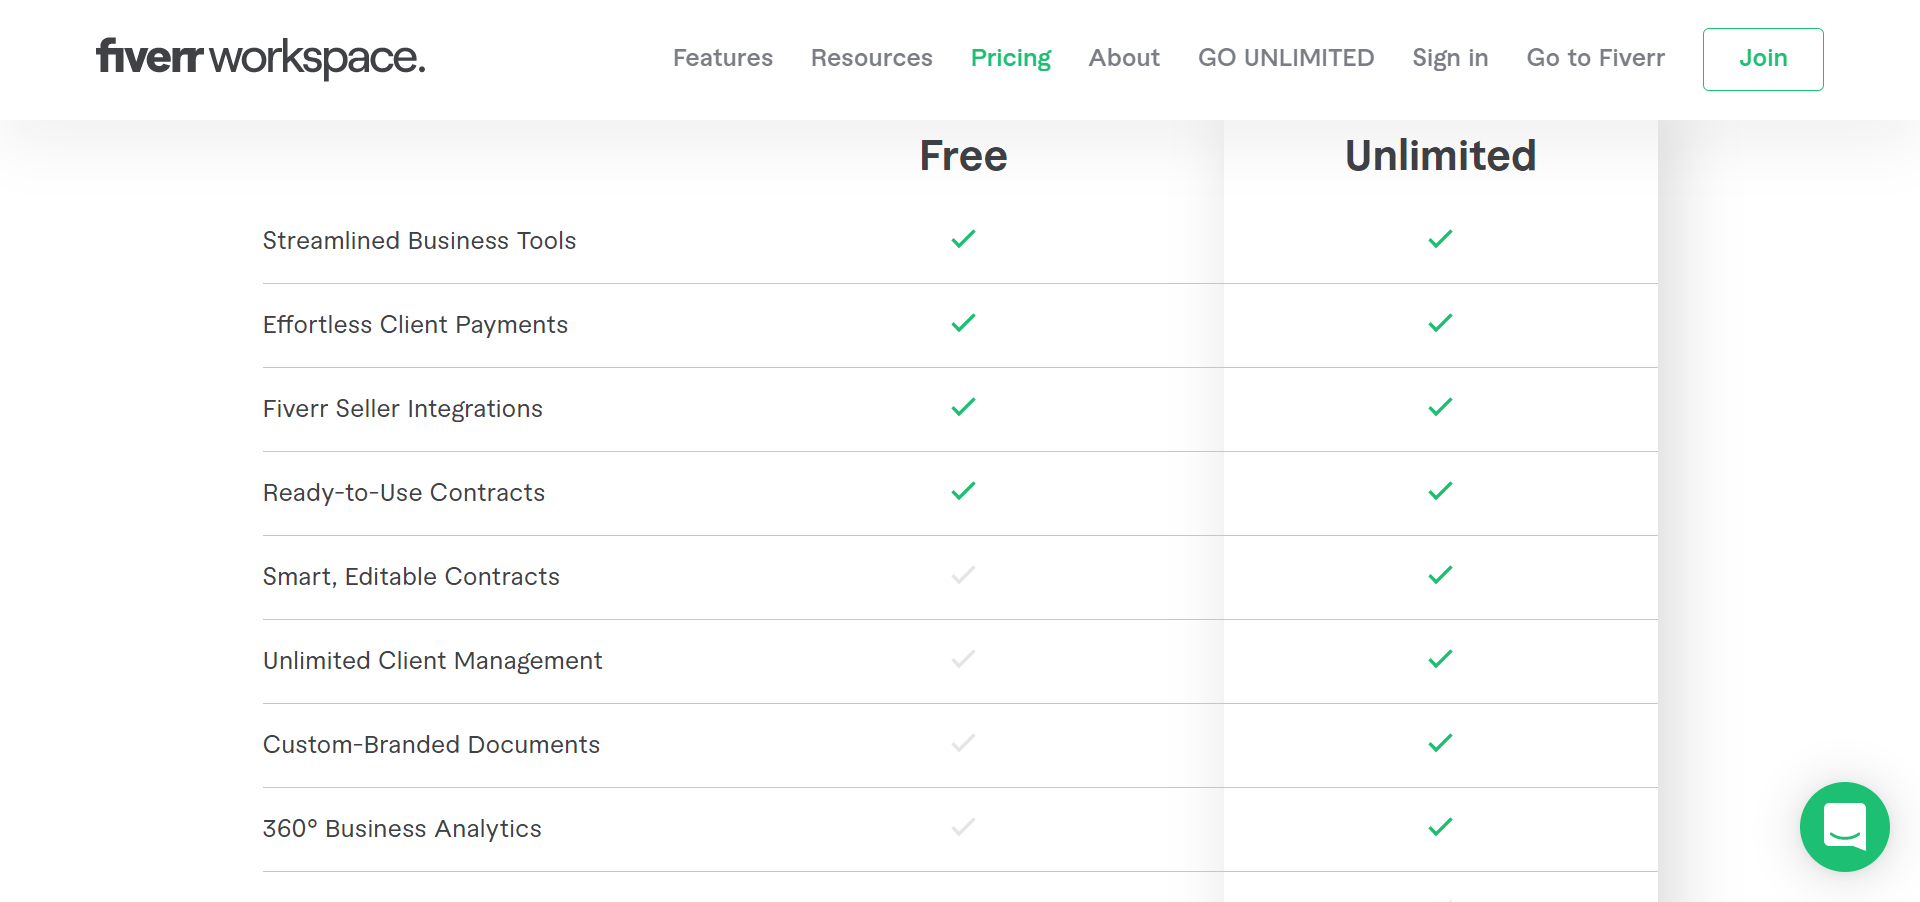Click the Sign in link
Image resolution: width=1920 pixels, height=902 pixels.
[x=1449, y=58]
